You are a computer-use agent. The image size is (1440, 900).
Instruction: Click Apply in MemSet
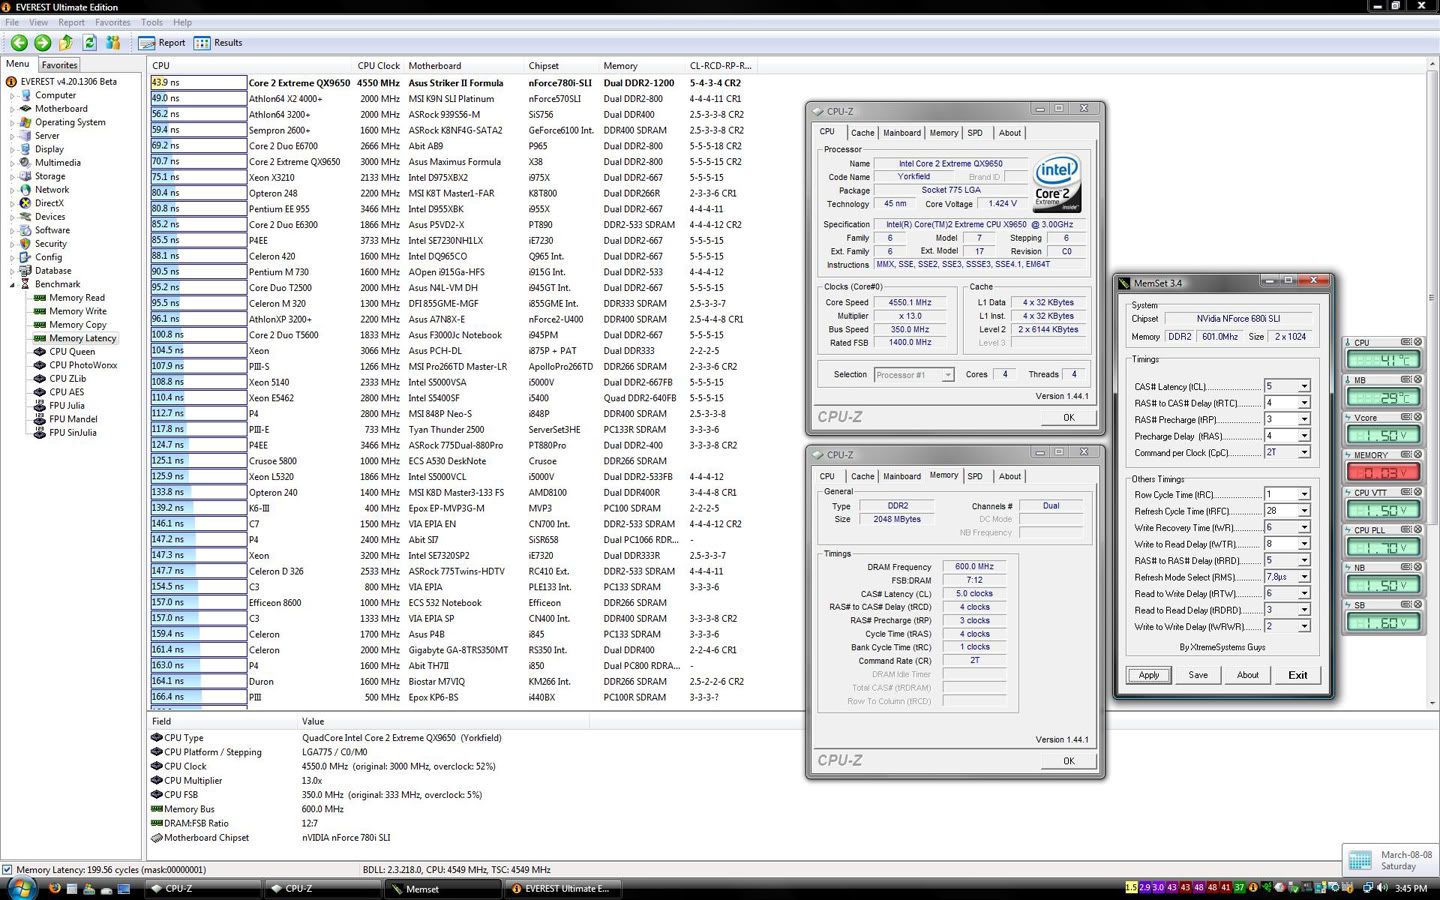[x=1149, y=675]
